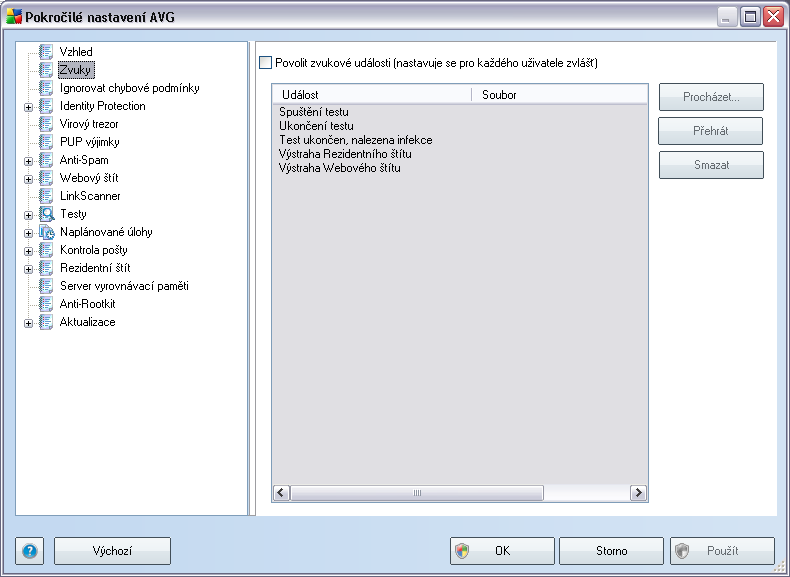
Task: Select the Aktualizace tree label
Action: tap(87, 322)
